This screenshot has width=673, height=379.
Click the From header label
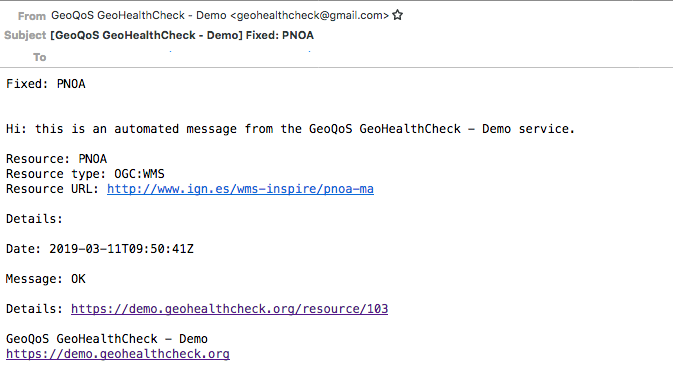click(x=32, y=16)
